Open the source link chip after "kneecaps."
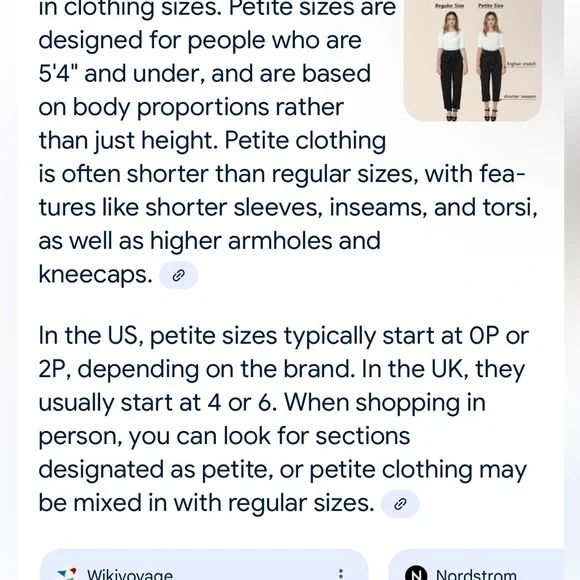This screenshot has height=580, width=580. coord(178,275)
